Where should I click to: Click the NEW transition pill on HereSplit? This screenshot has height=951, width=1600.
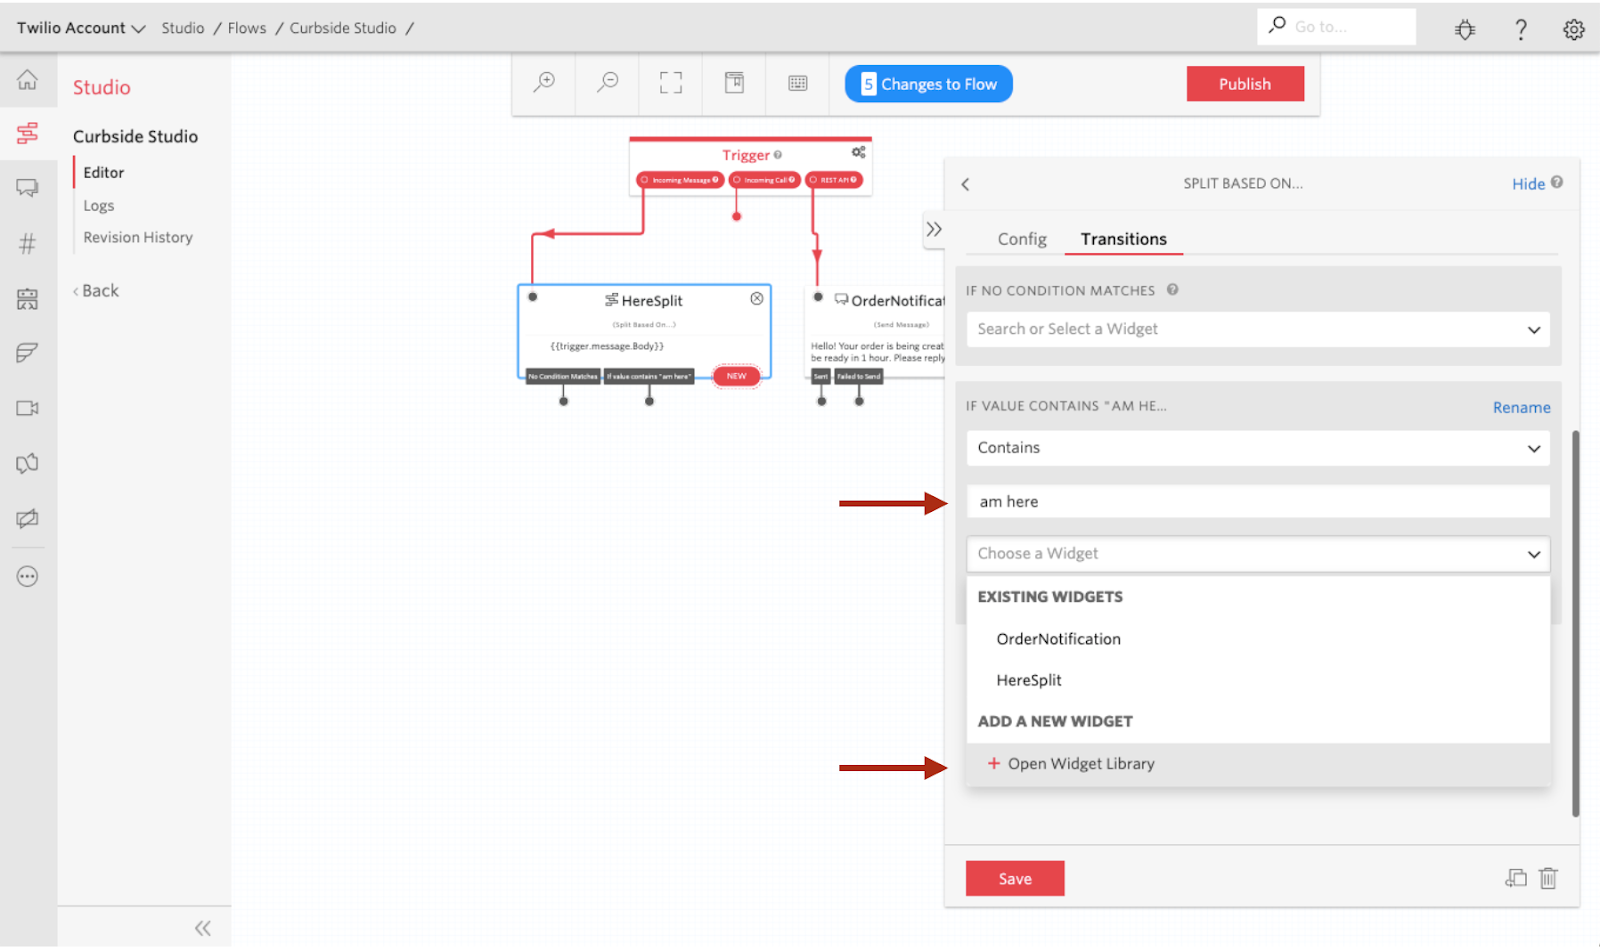(736, 376)
